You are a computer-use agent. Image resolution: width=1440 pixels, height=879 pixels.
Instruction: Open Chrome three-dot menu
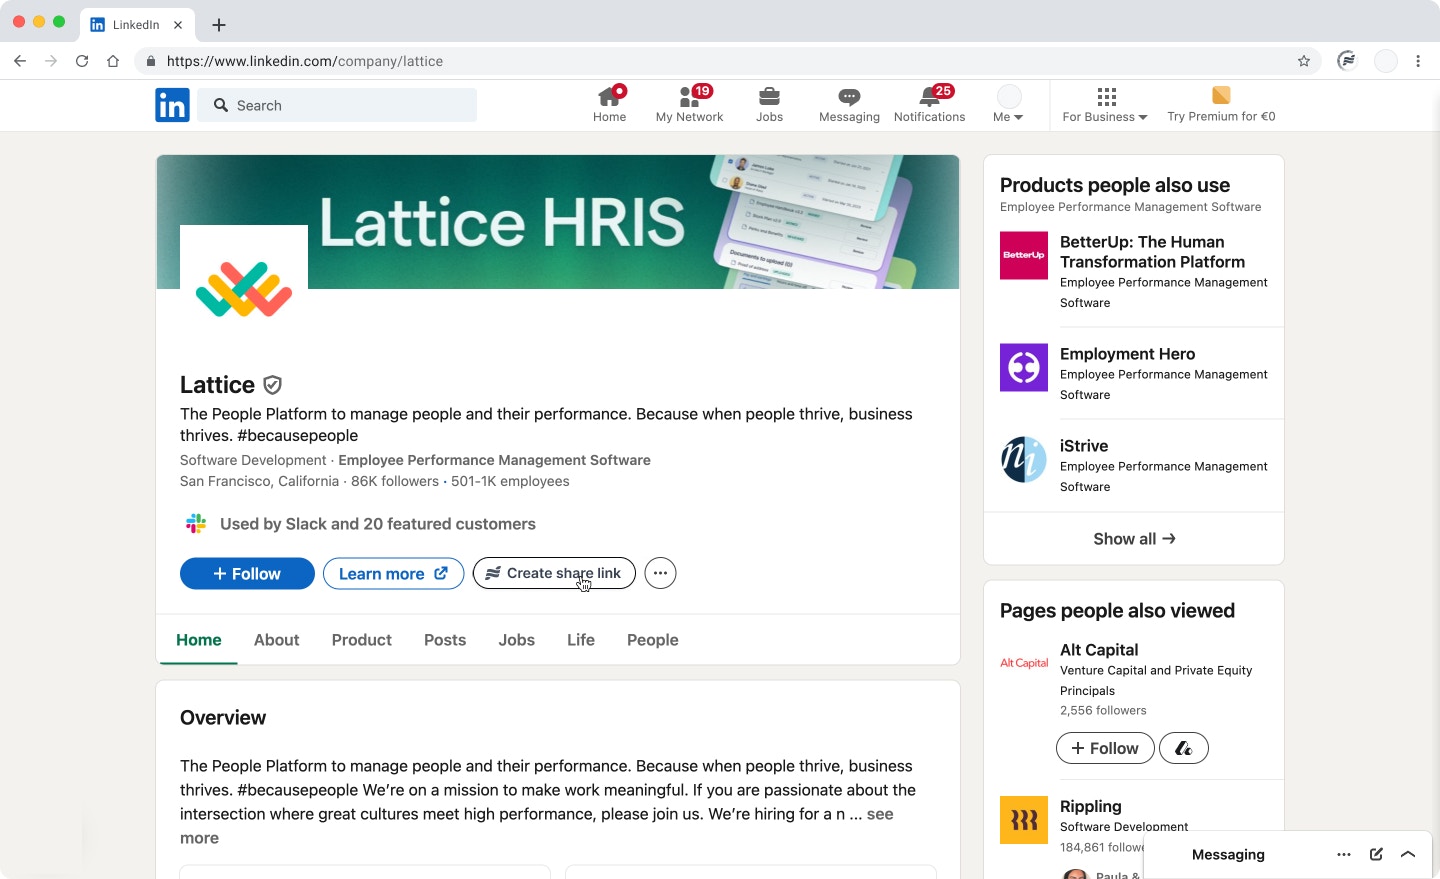click(x=1418, y=61)
